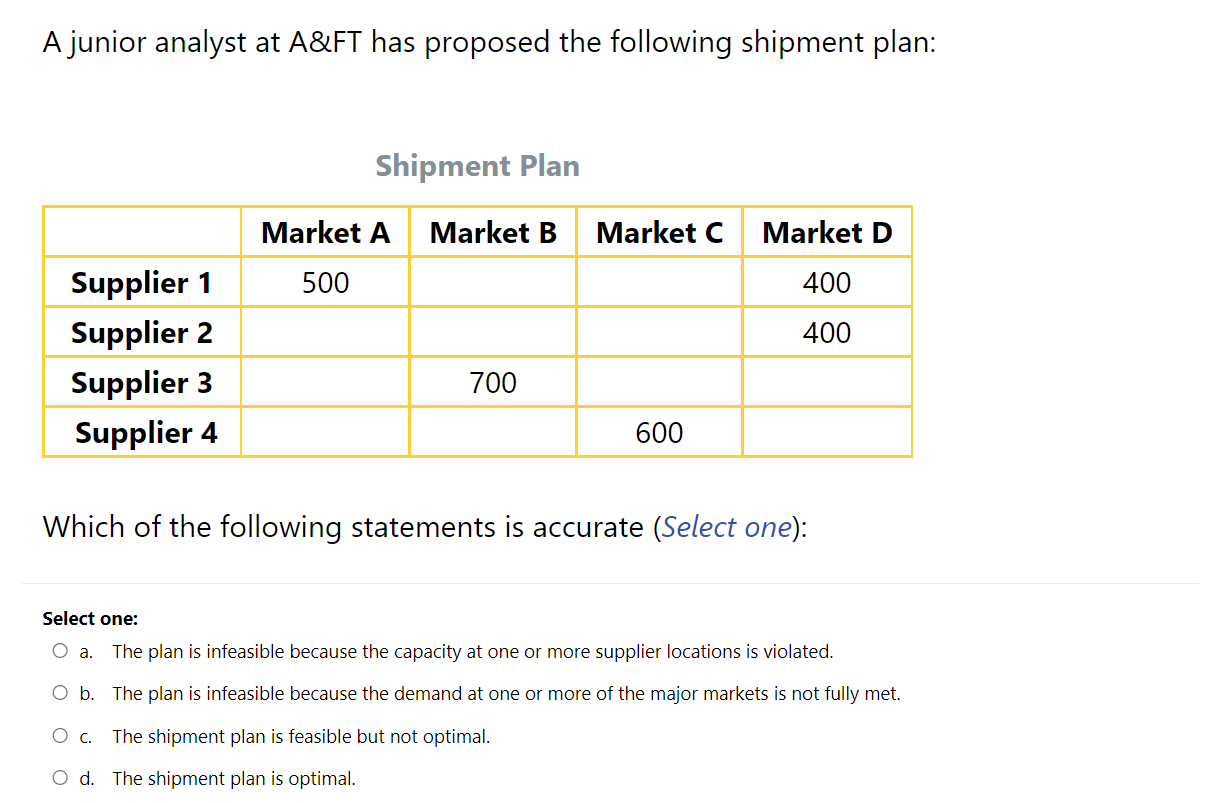Viewport: 1222px width, 803px height.
Task: Click the Market B column header
Action: click(493, 232)
